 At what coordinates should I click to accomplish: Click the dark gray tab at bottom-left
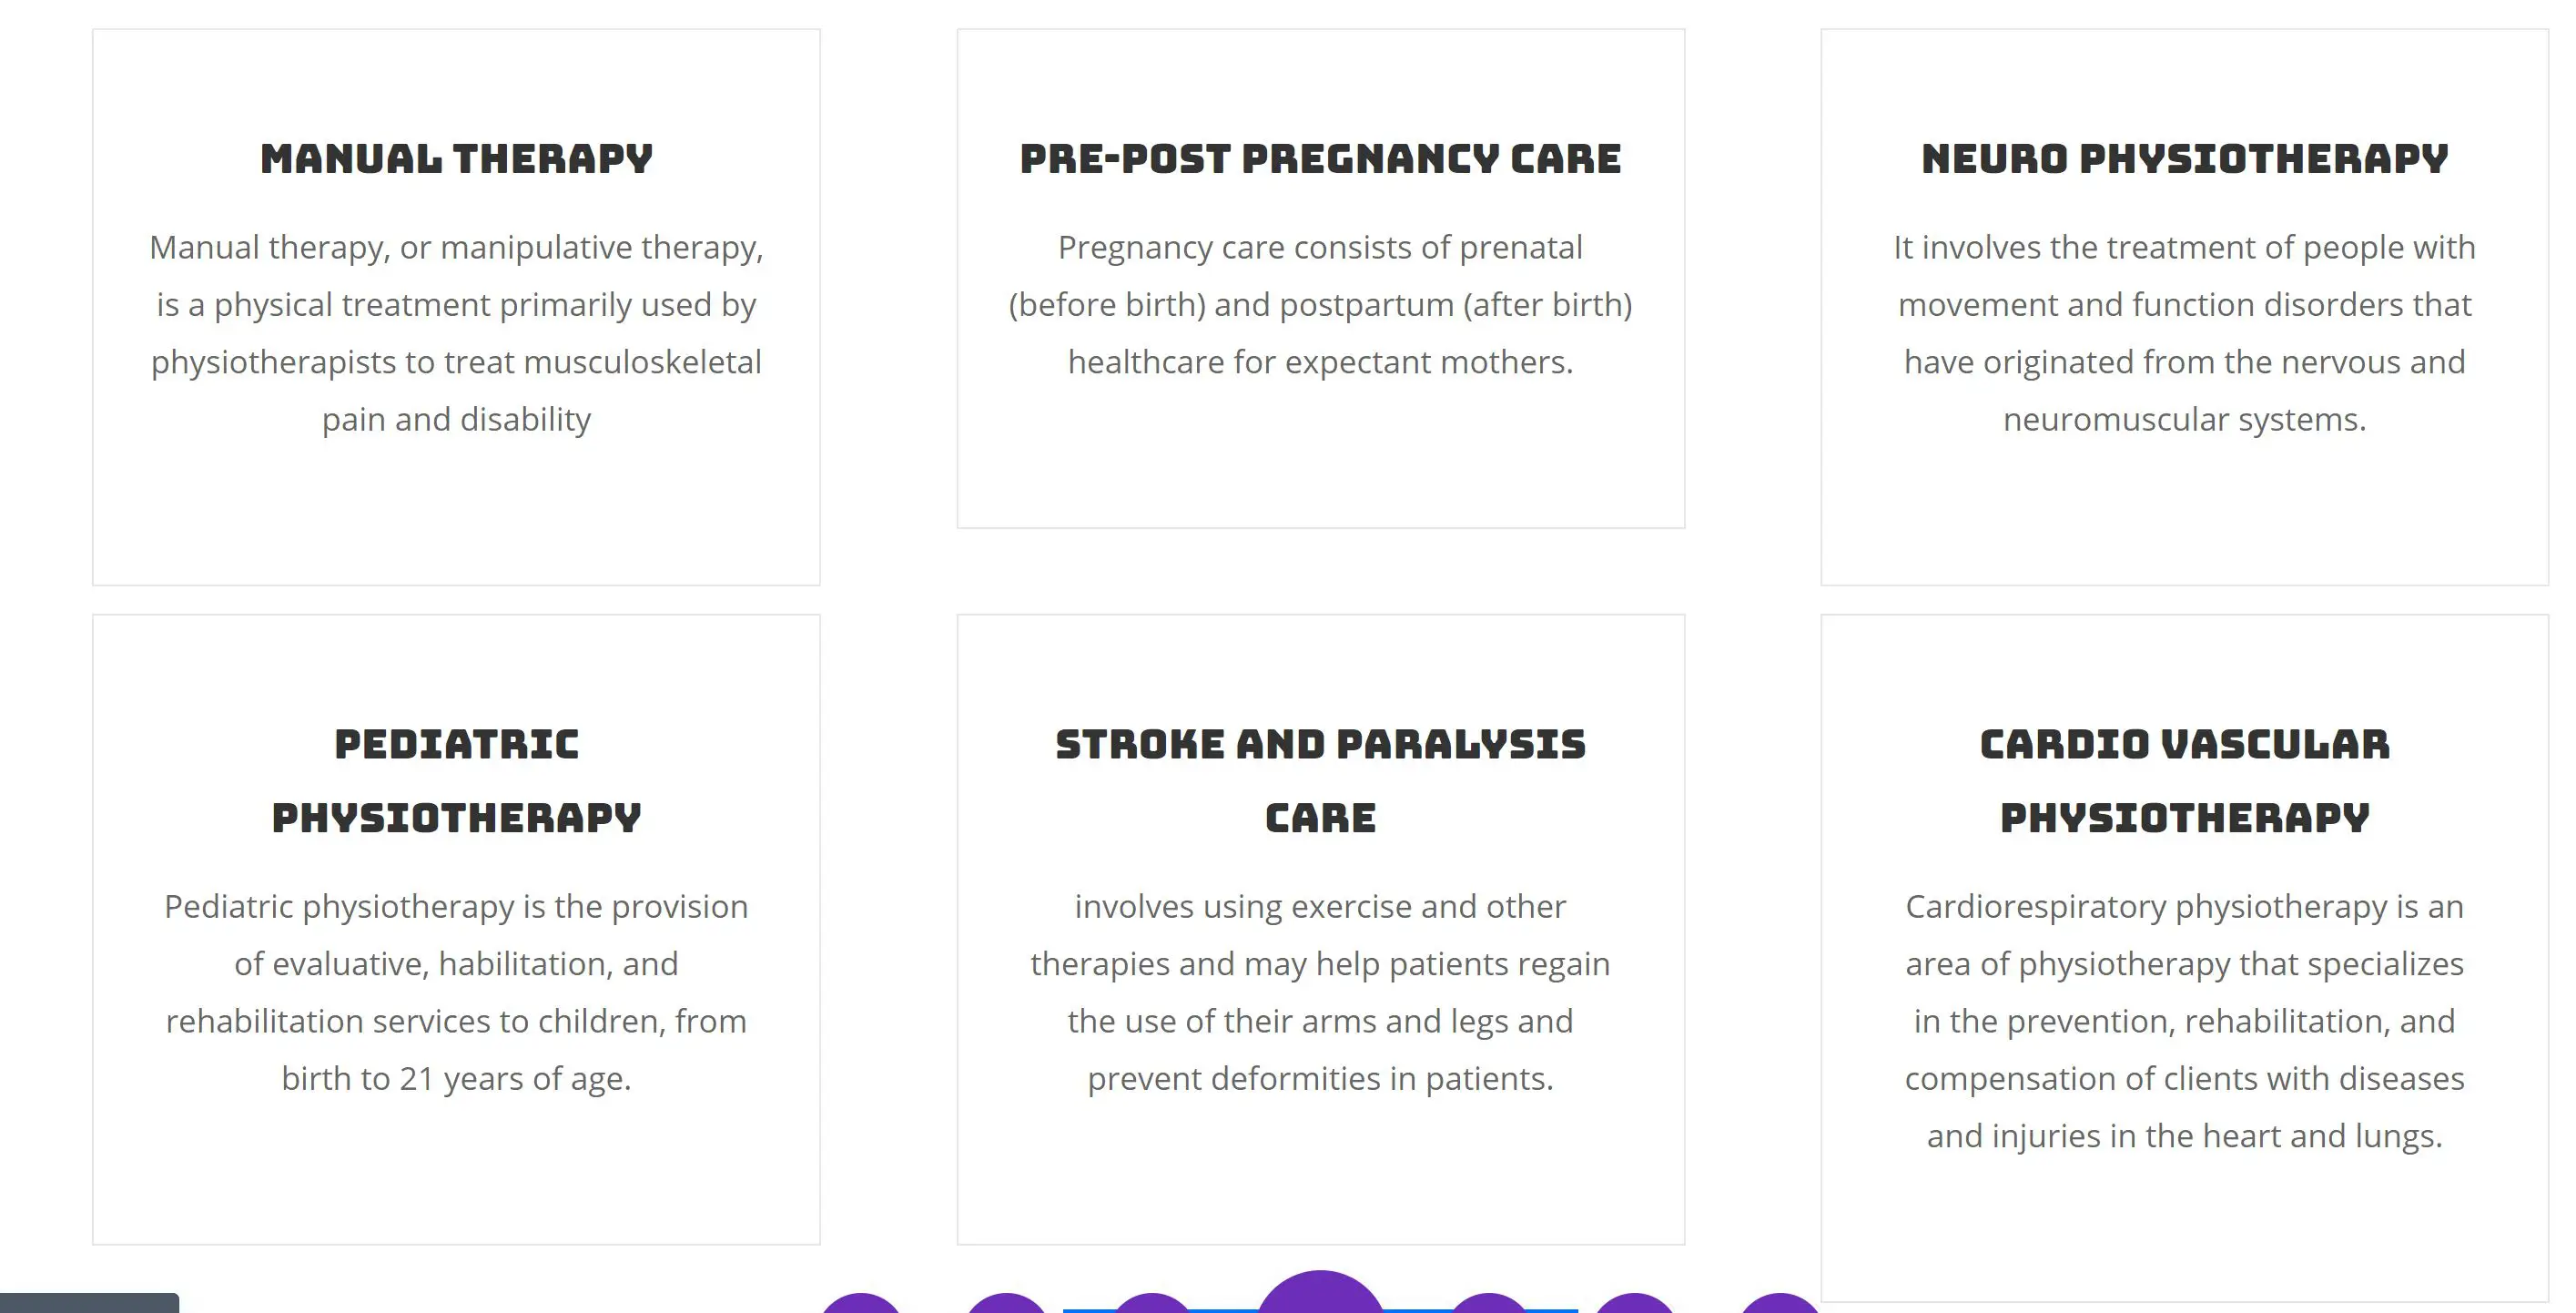click(x=89, y=1303)
